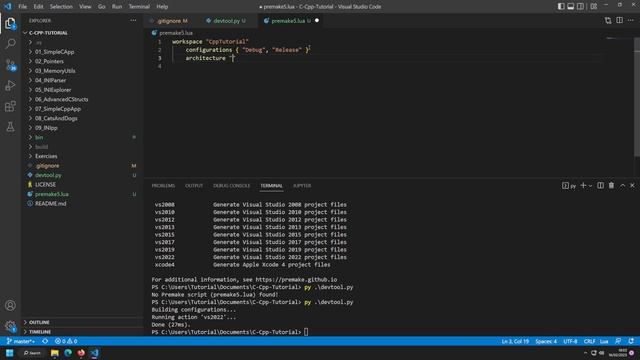Screen dimensions: 640x360
Task: Click the unsaved dot on premake5.lua tab
Action: click(x=317, y=20)
